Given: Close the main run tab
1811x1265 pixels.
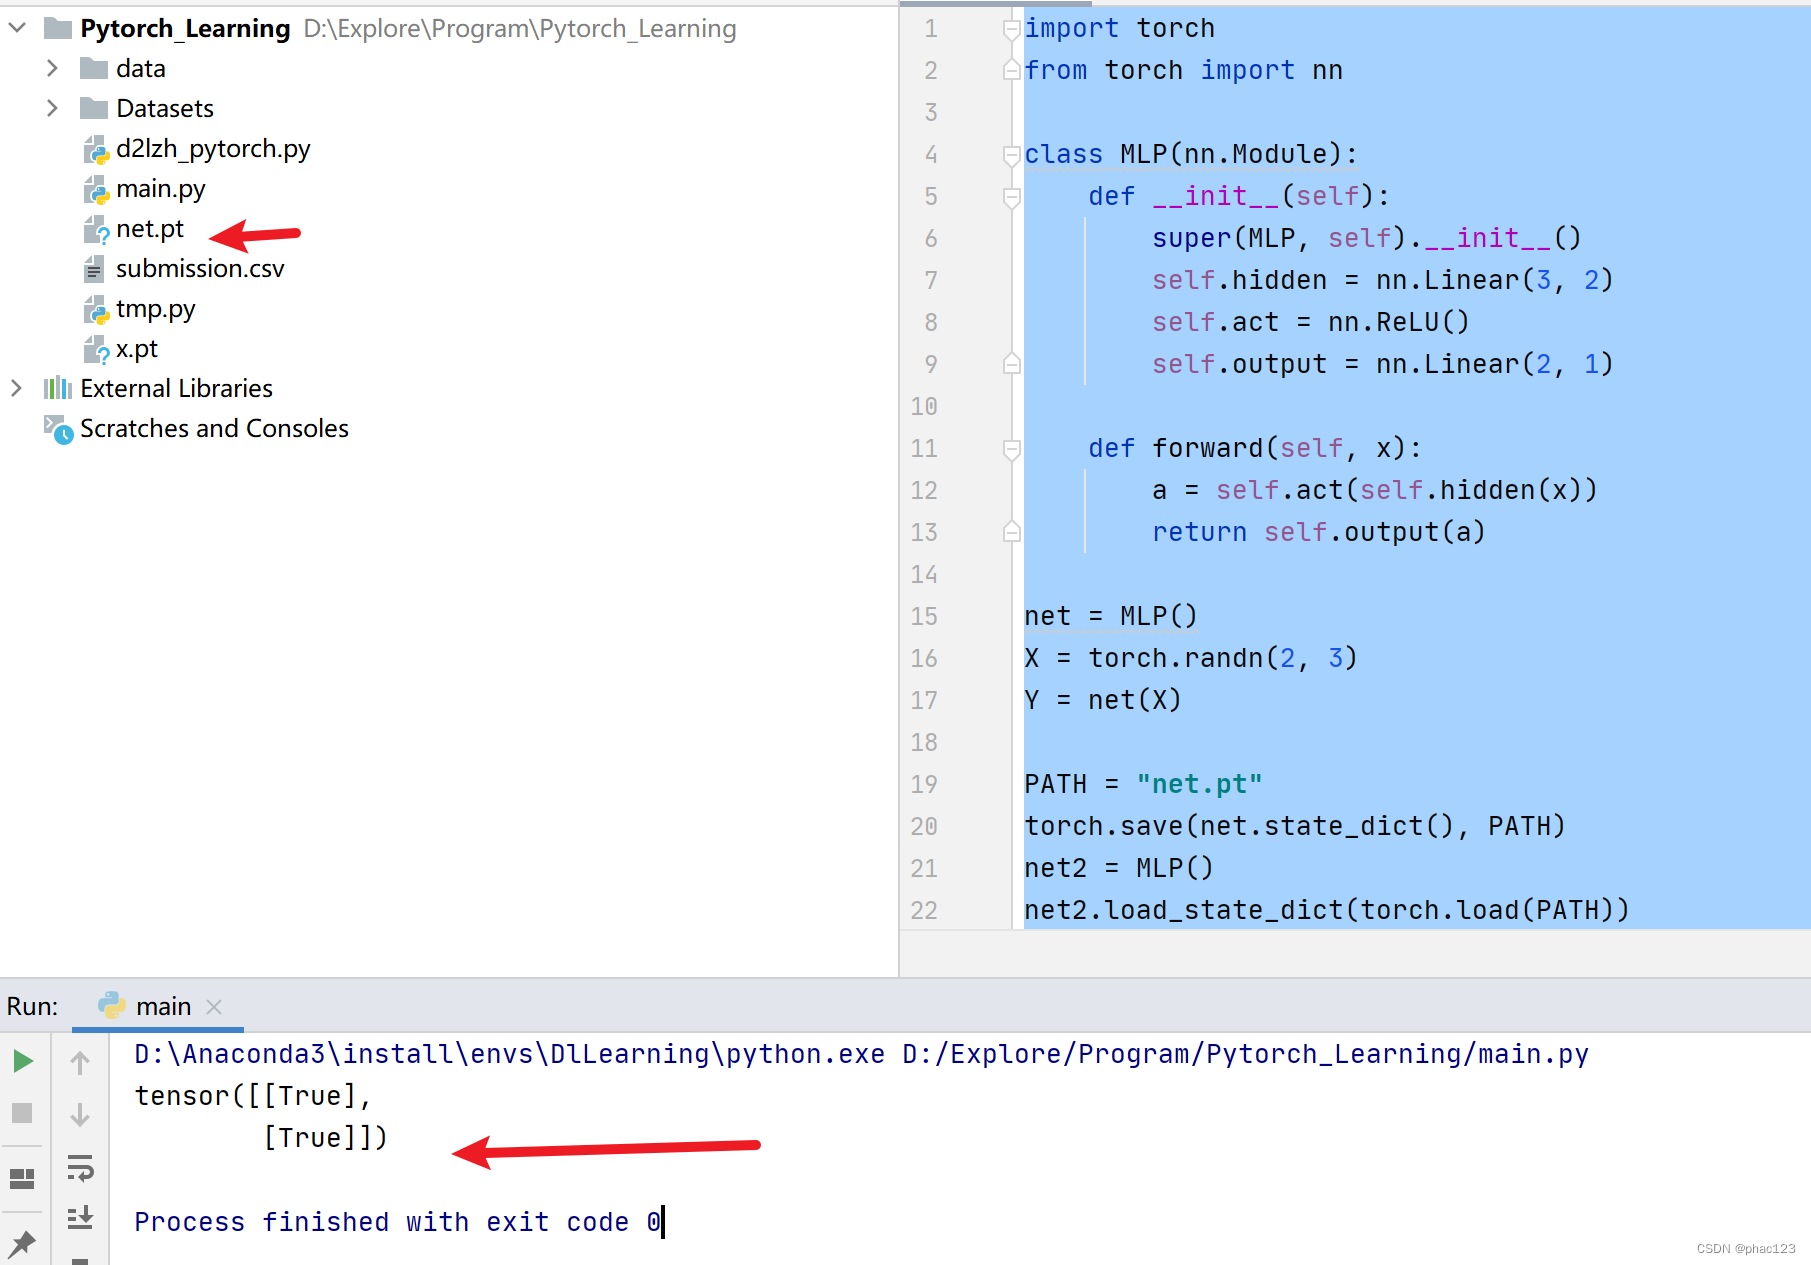Looking at the screenshot, I should 214,1007.
